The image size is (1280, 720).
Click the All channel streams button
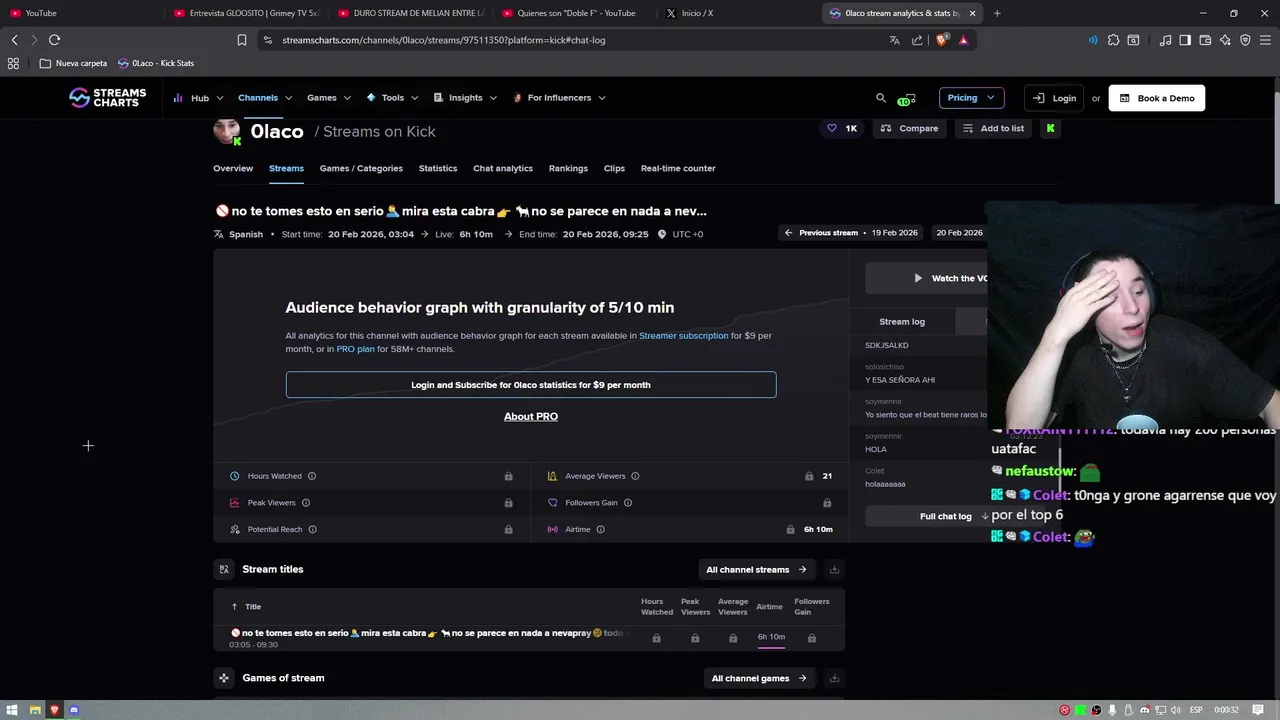[756, 569]
